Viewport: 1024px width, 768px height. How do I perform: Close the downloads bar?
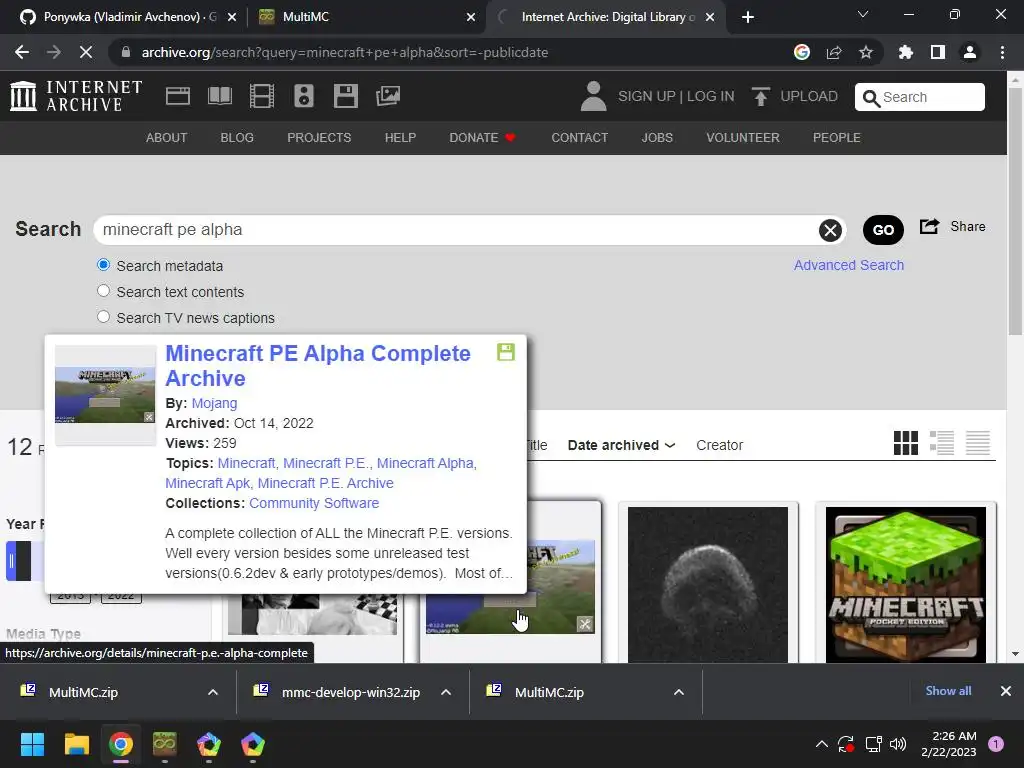pyautogui.click(x=1006, y=691)
